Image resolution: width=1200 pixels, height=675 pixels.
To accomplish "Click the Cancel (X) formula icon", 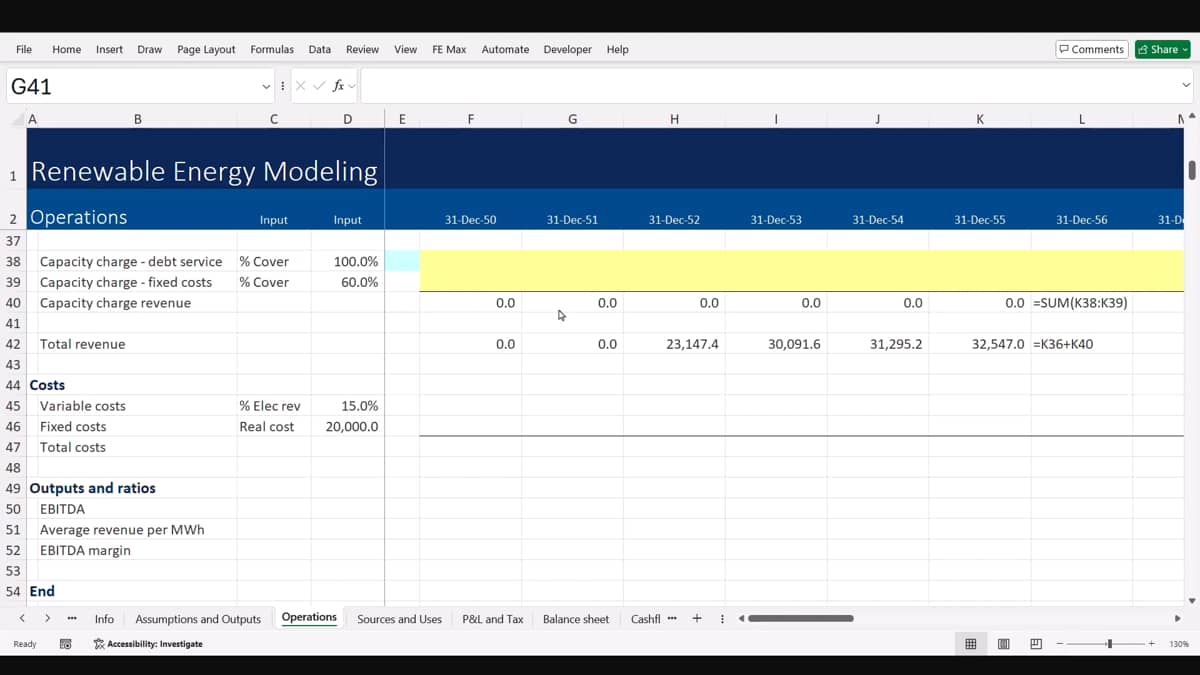I will [301, 86].
